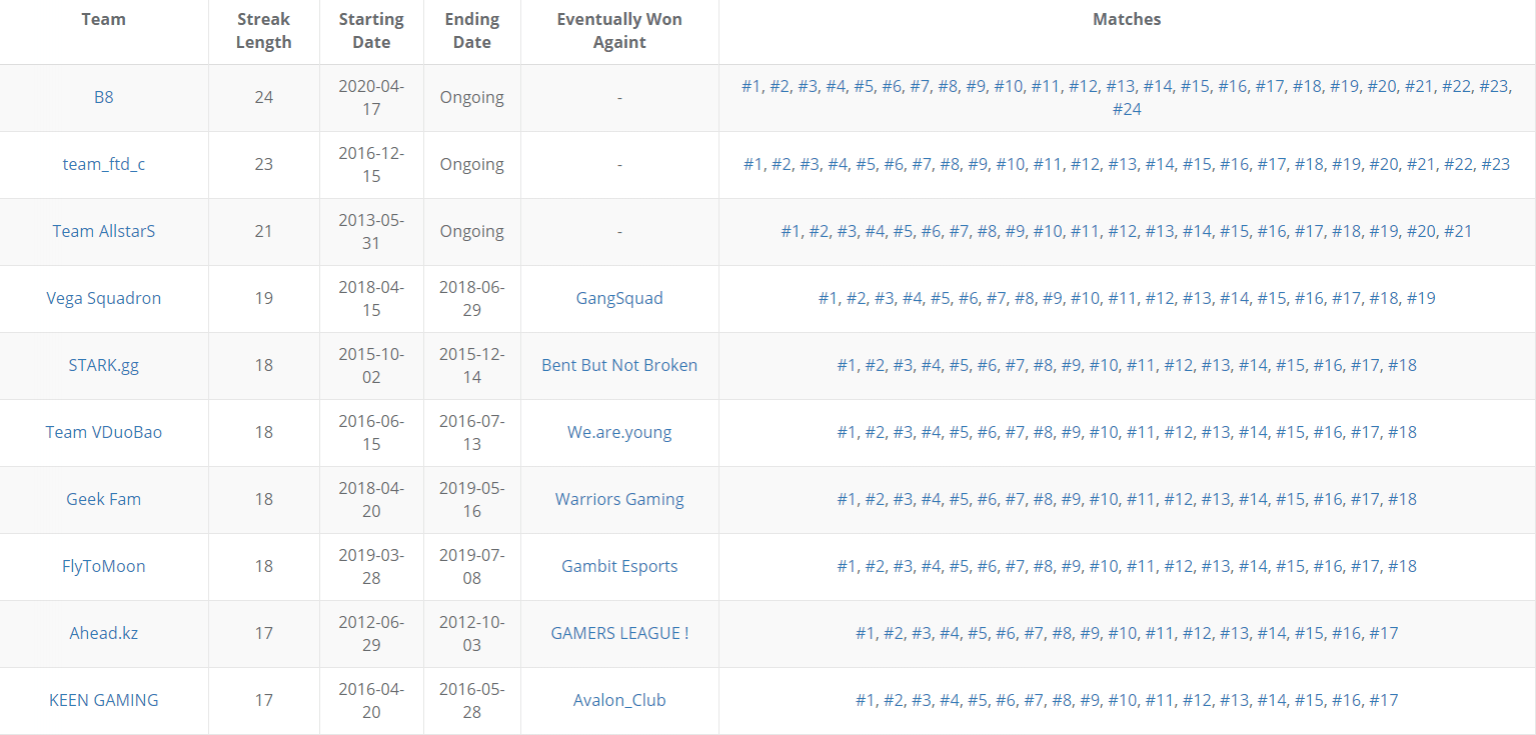Open match #17 in Ahead.kz row

pyautogui.click(x=1384, y=634)
